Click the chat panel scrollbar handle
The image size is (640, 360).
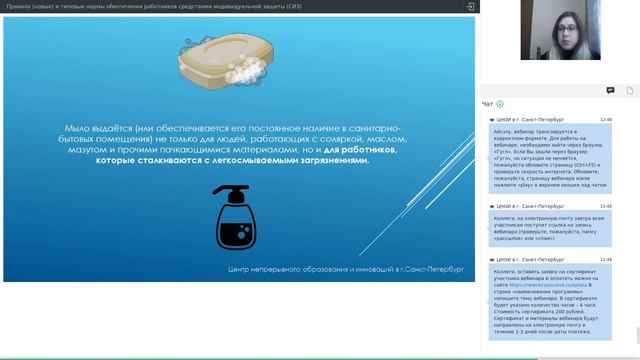pyautogui.click(x=638, y=336)
